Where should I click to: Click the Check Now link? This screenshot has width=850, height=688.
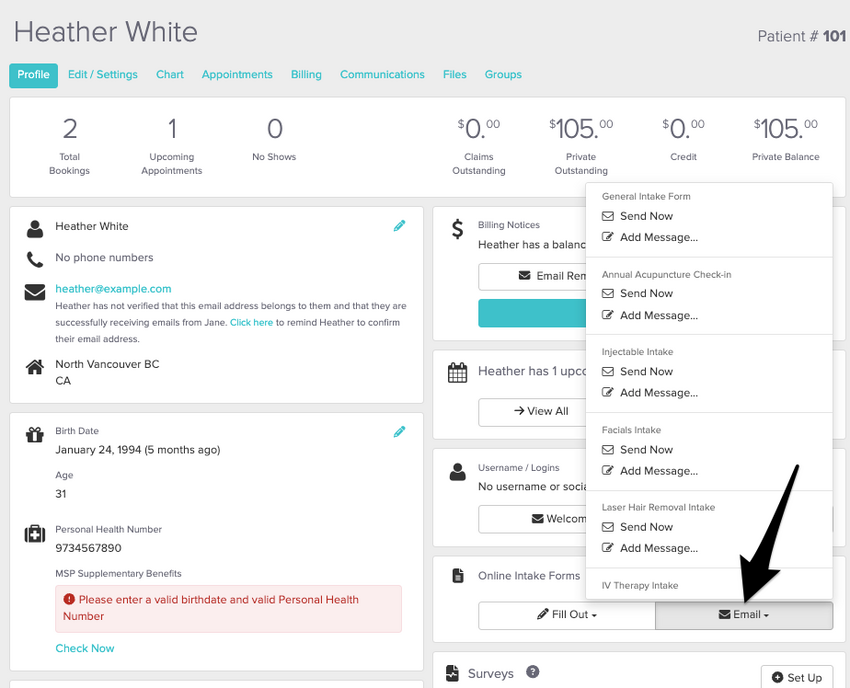click(85, 648)
